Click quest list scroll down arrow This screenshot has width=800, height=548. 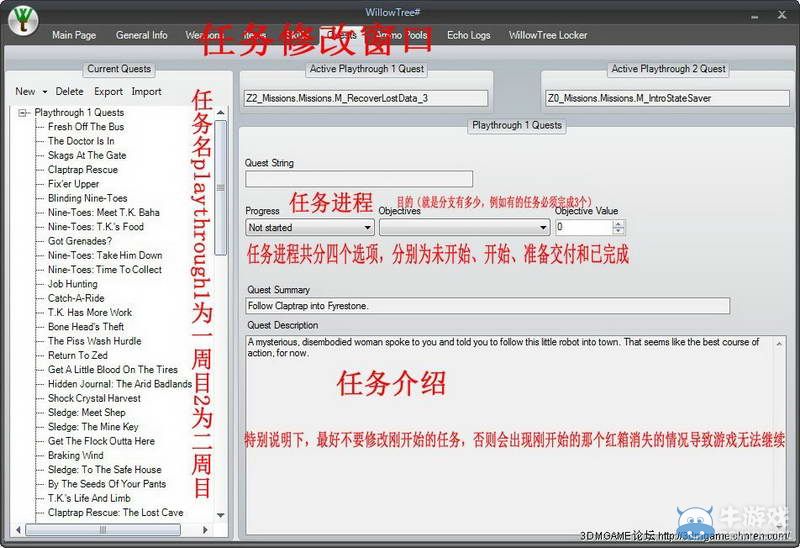point(220,515)
